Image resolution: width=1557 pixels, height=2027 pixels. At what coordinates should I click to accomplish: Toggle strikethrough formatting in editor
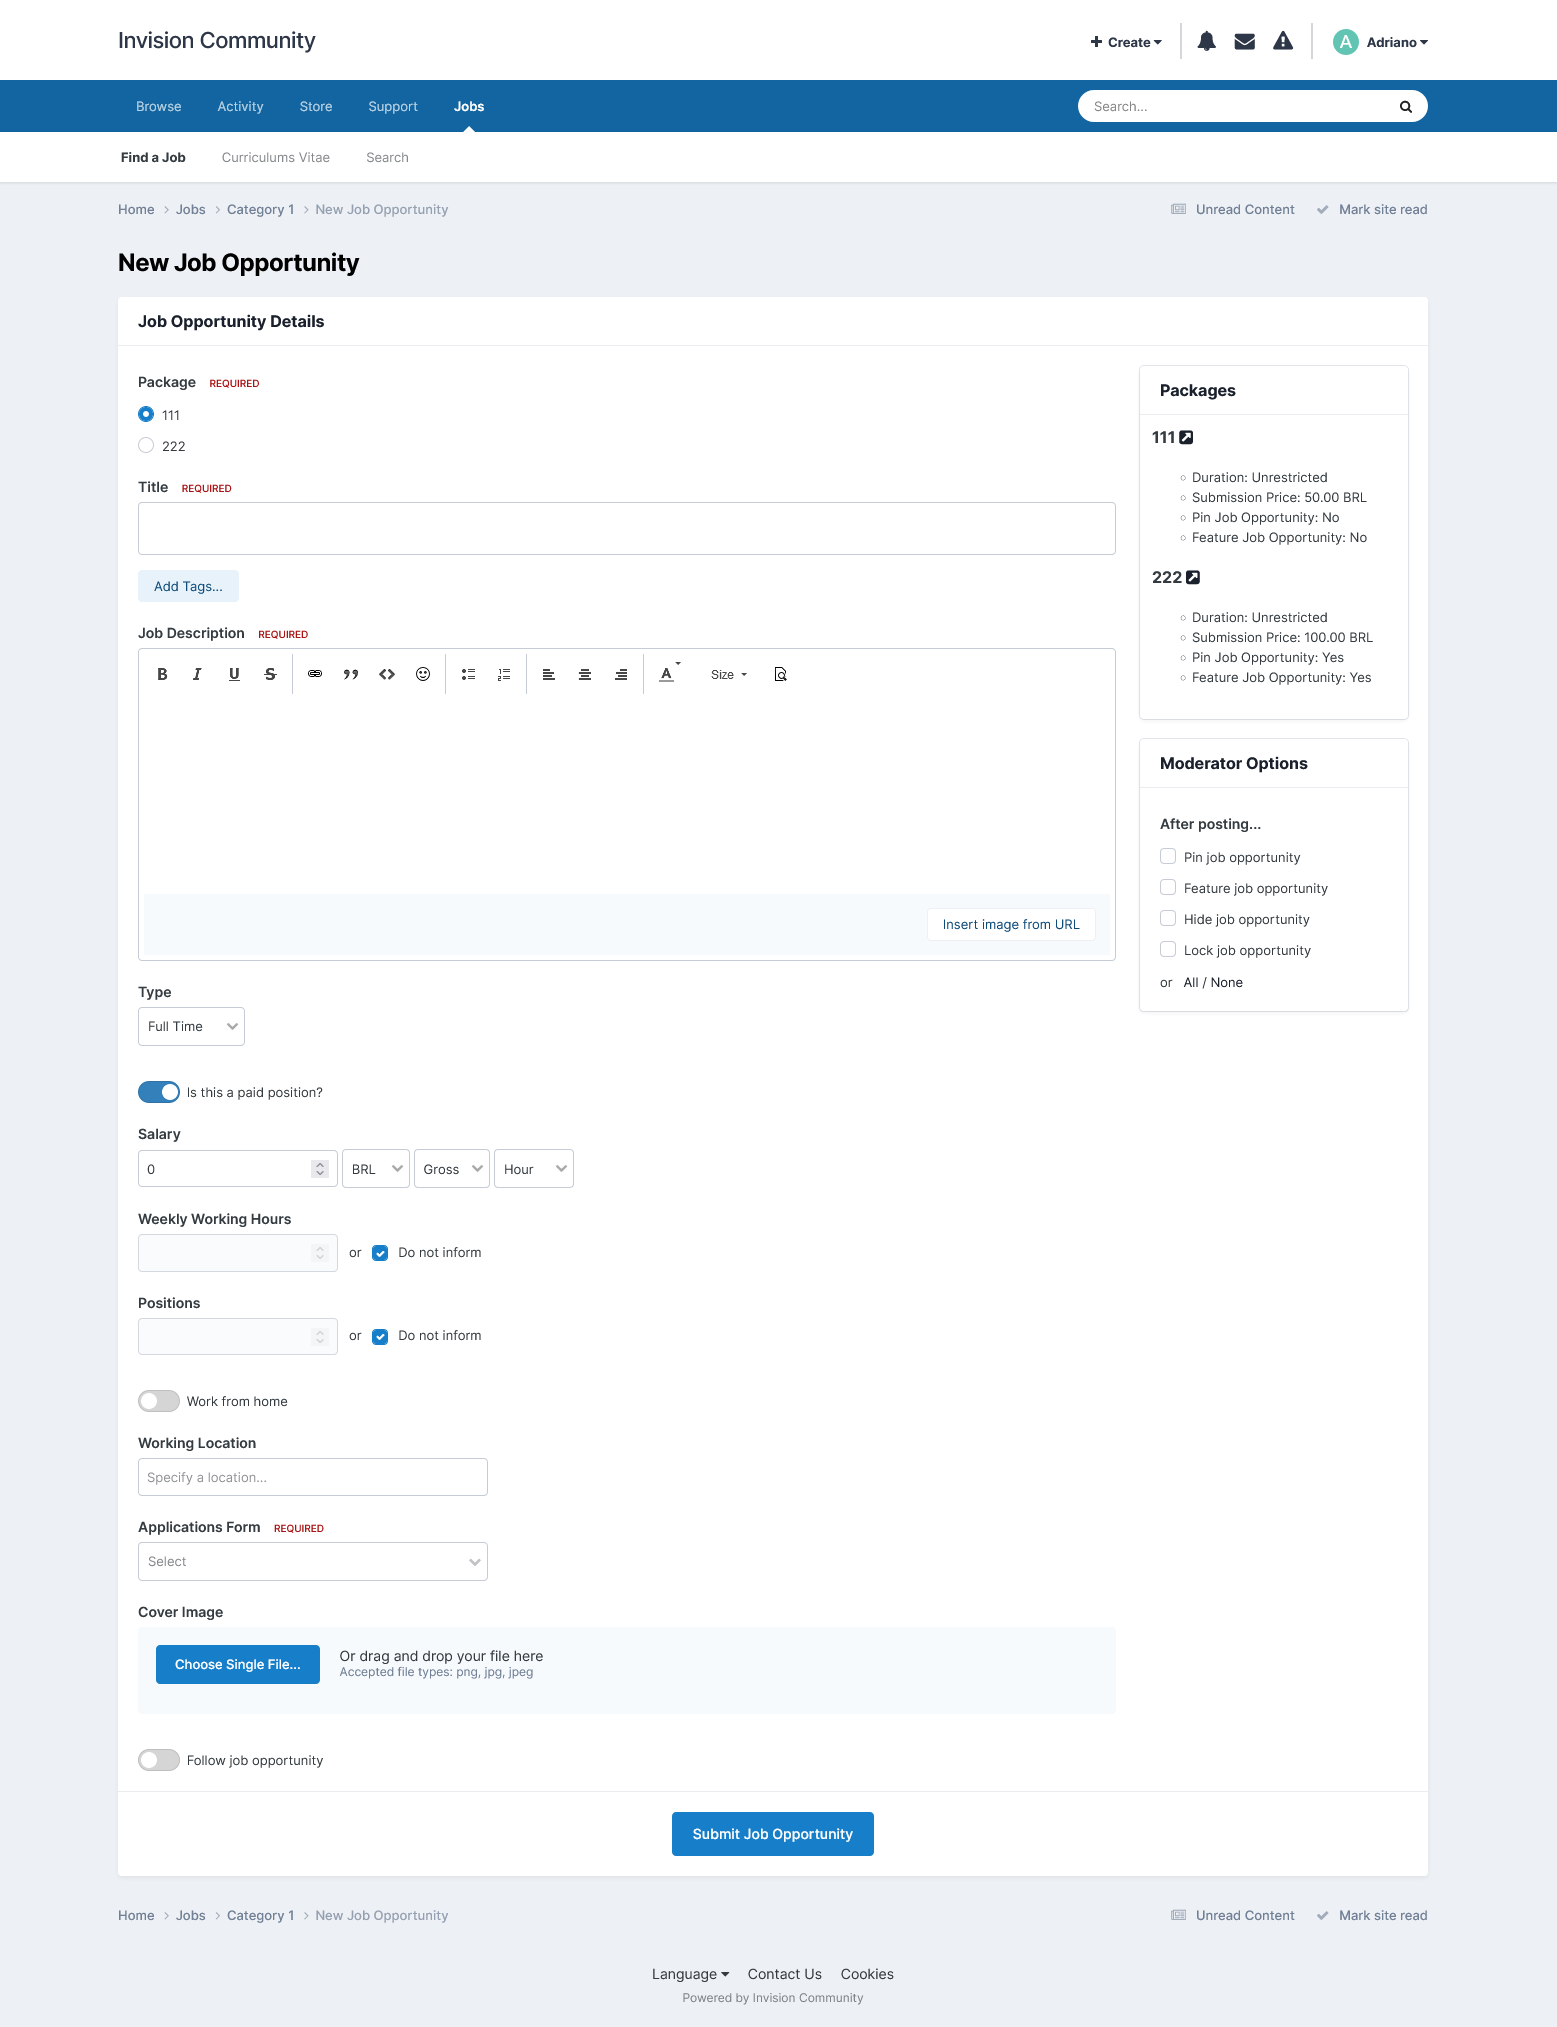click(x=270, y=674)
